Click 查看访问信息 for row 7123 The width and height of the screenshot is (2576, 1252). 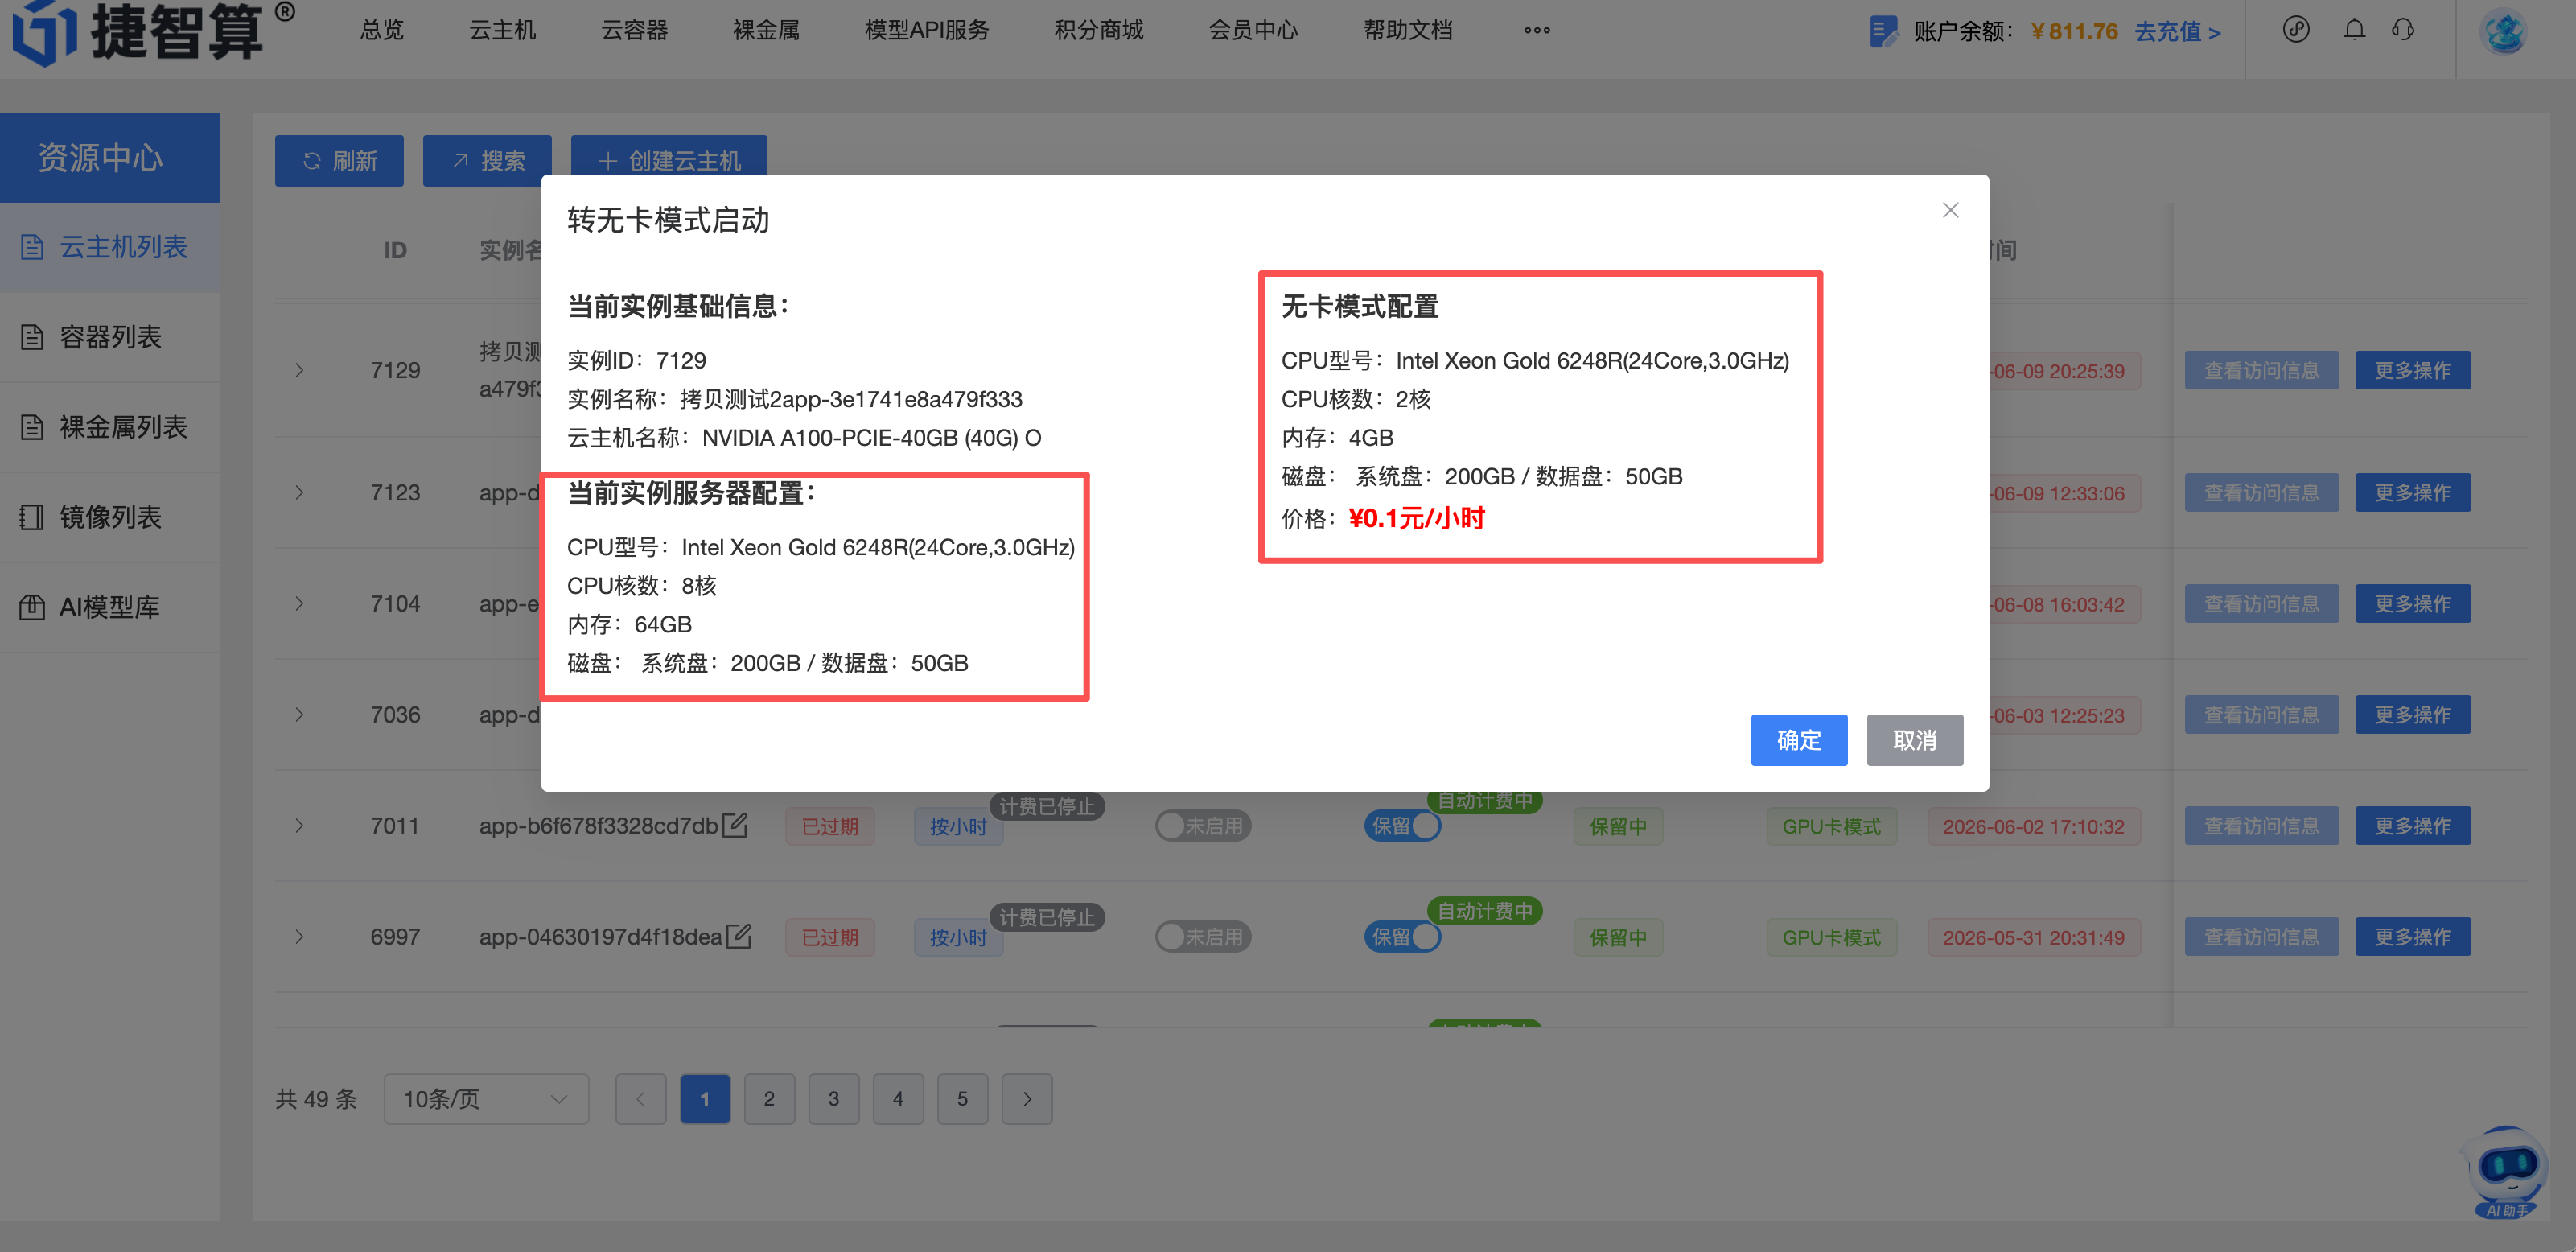coord(2261,492)
